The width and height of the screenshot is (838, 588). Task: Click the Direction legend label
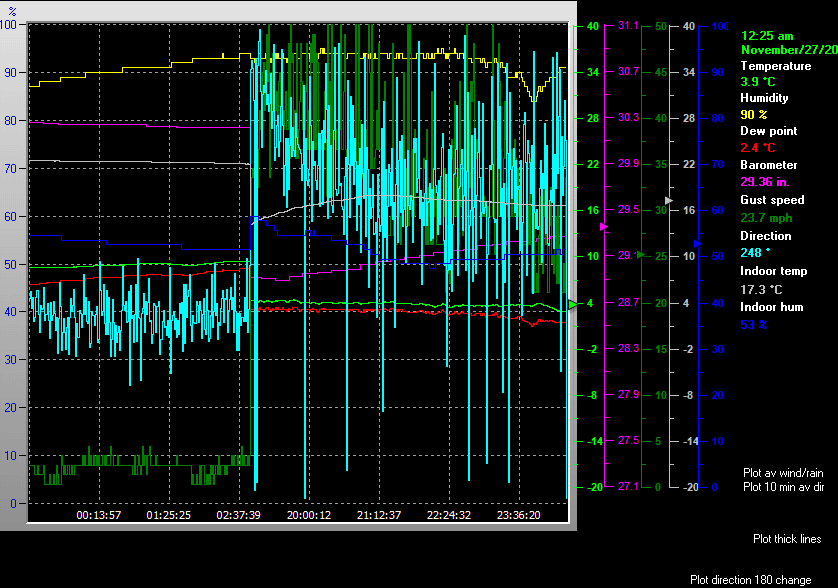[x=765, y=236]
